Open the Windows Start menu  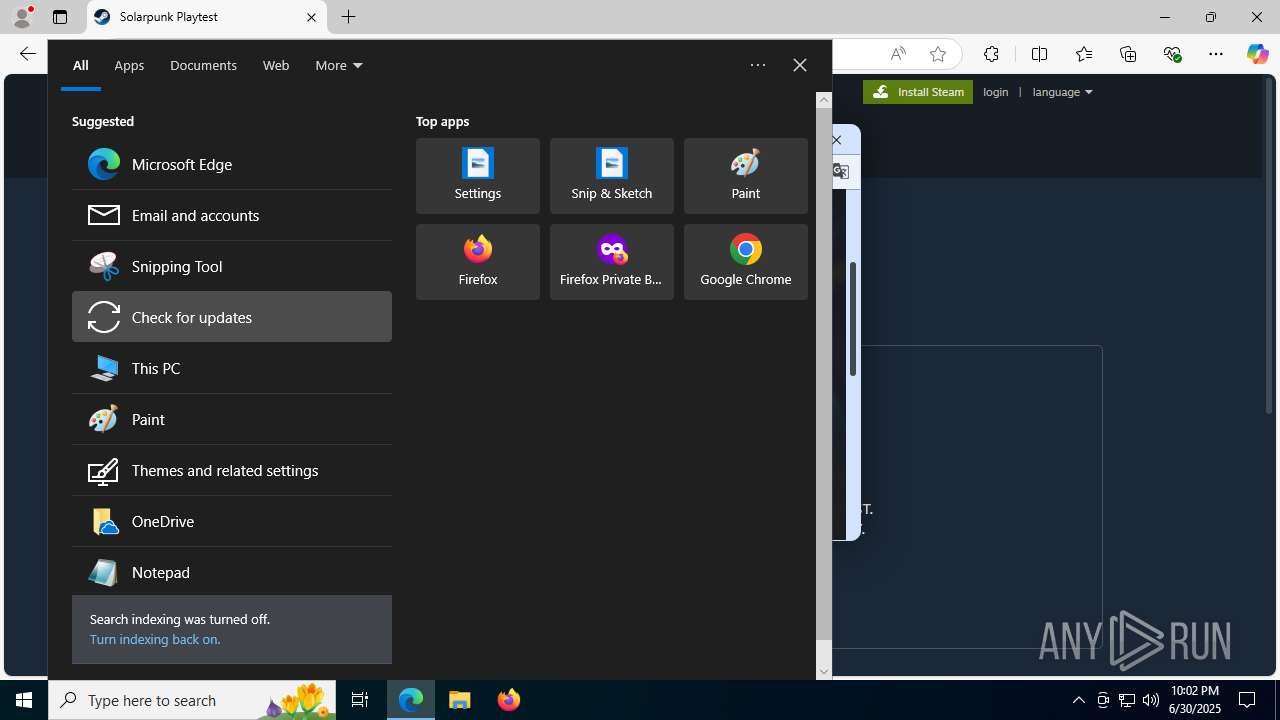pyautogui.click(x=24, y=700)
